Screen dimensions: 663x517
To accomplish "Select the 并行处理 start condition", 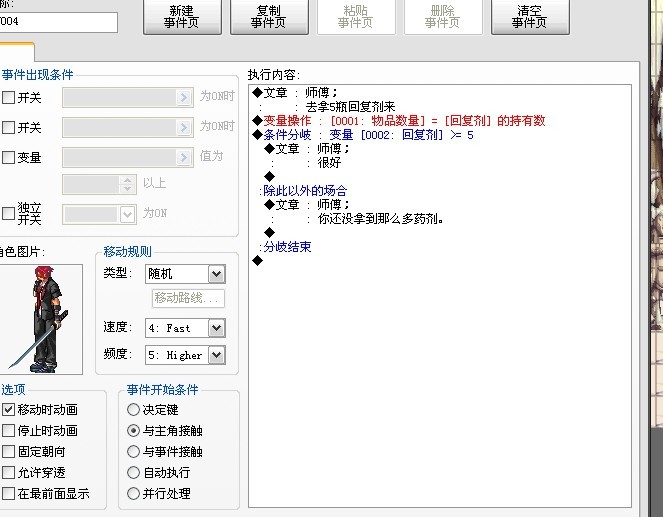I will [133, 493].
